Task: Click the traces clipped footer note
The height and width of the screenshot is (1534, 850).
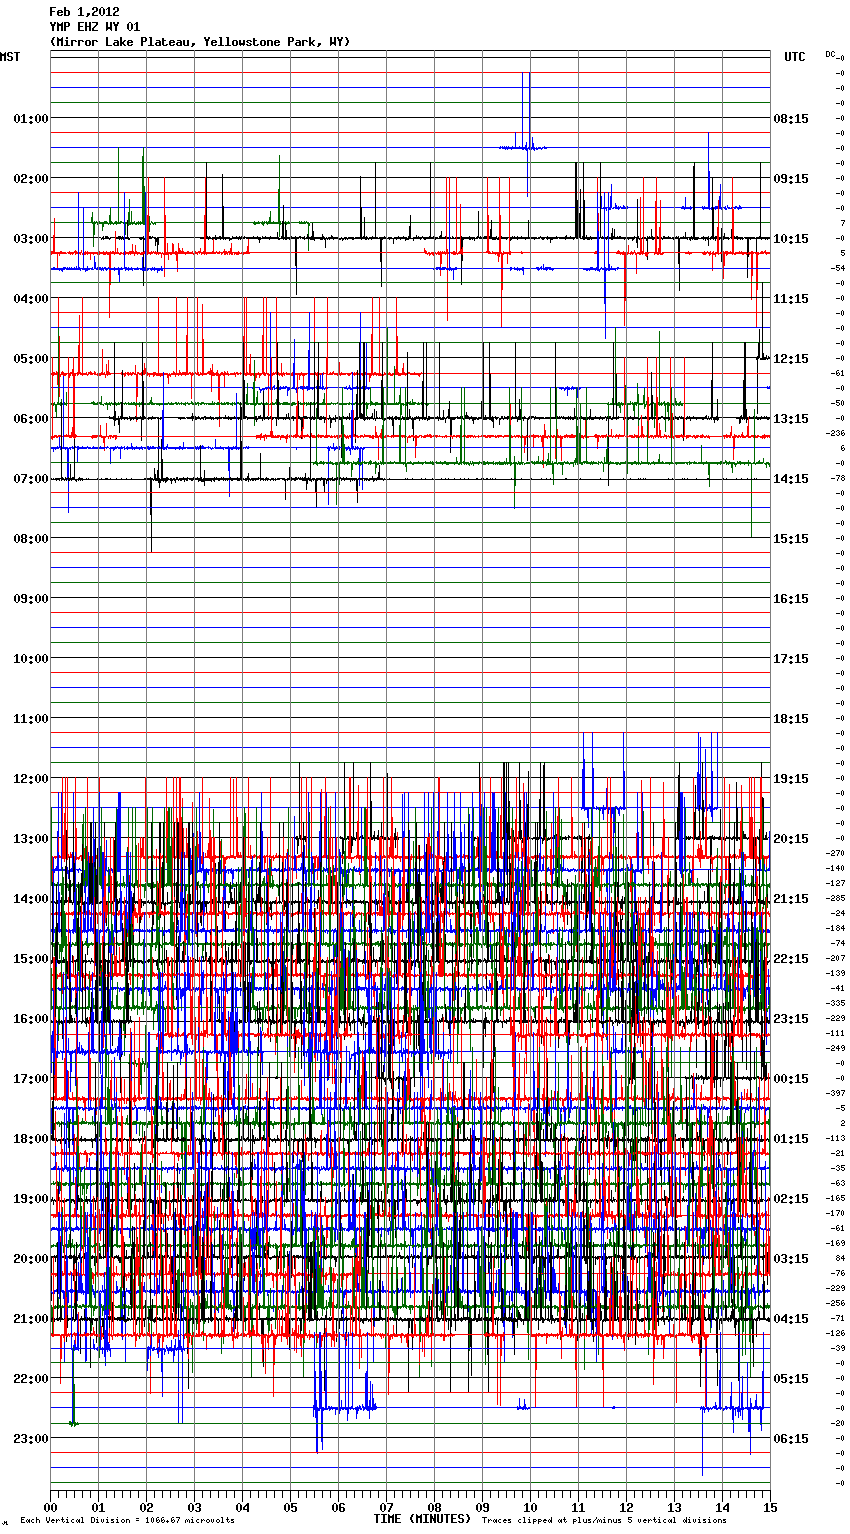Action: point(604,1521)
